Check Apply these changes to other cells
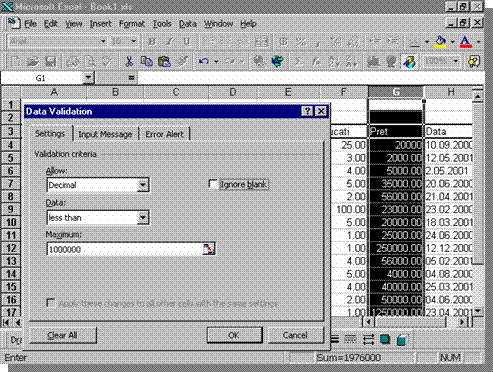 [51, 303]
